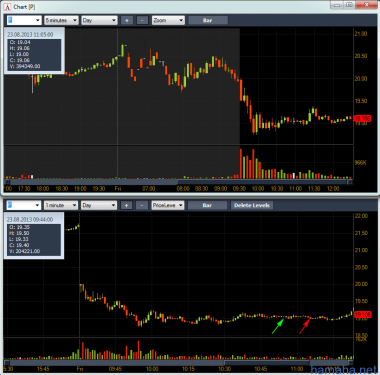Image resolution: width=380 pixels, height=375 pixels.
Task: Click the Bar button in upper chart toolbar
Action: click(208, 20)
